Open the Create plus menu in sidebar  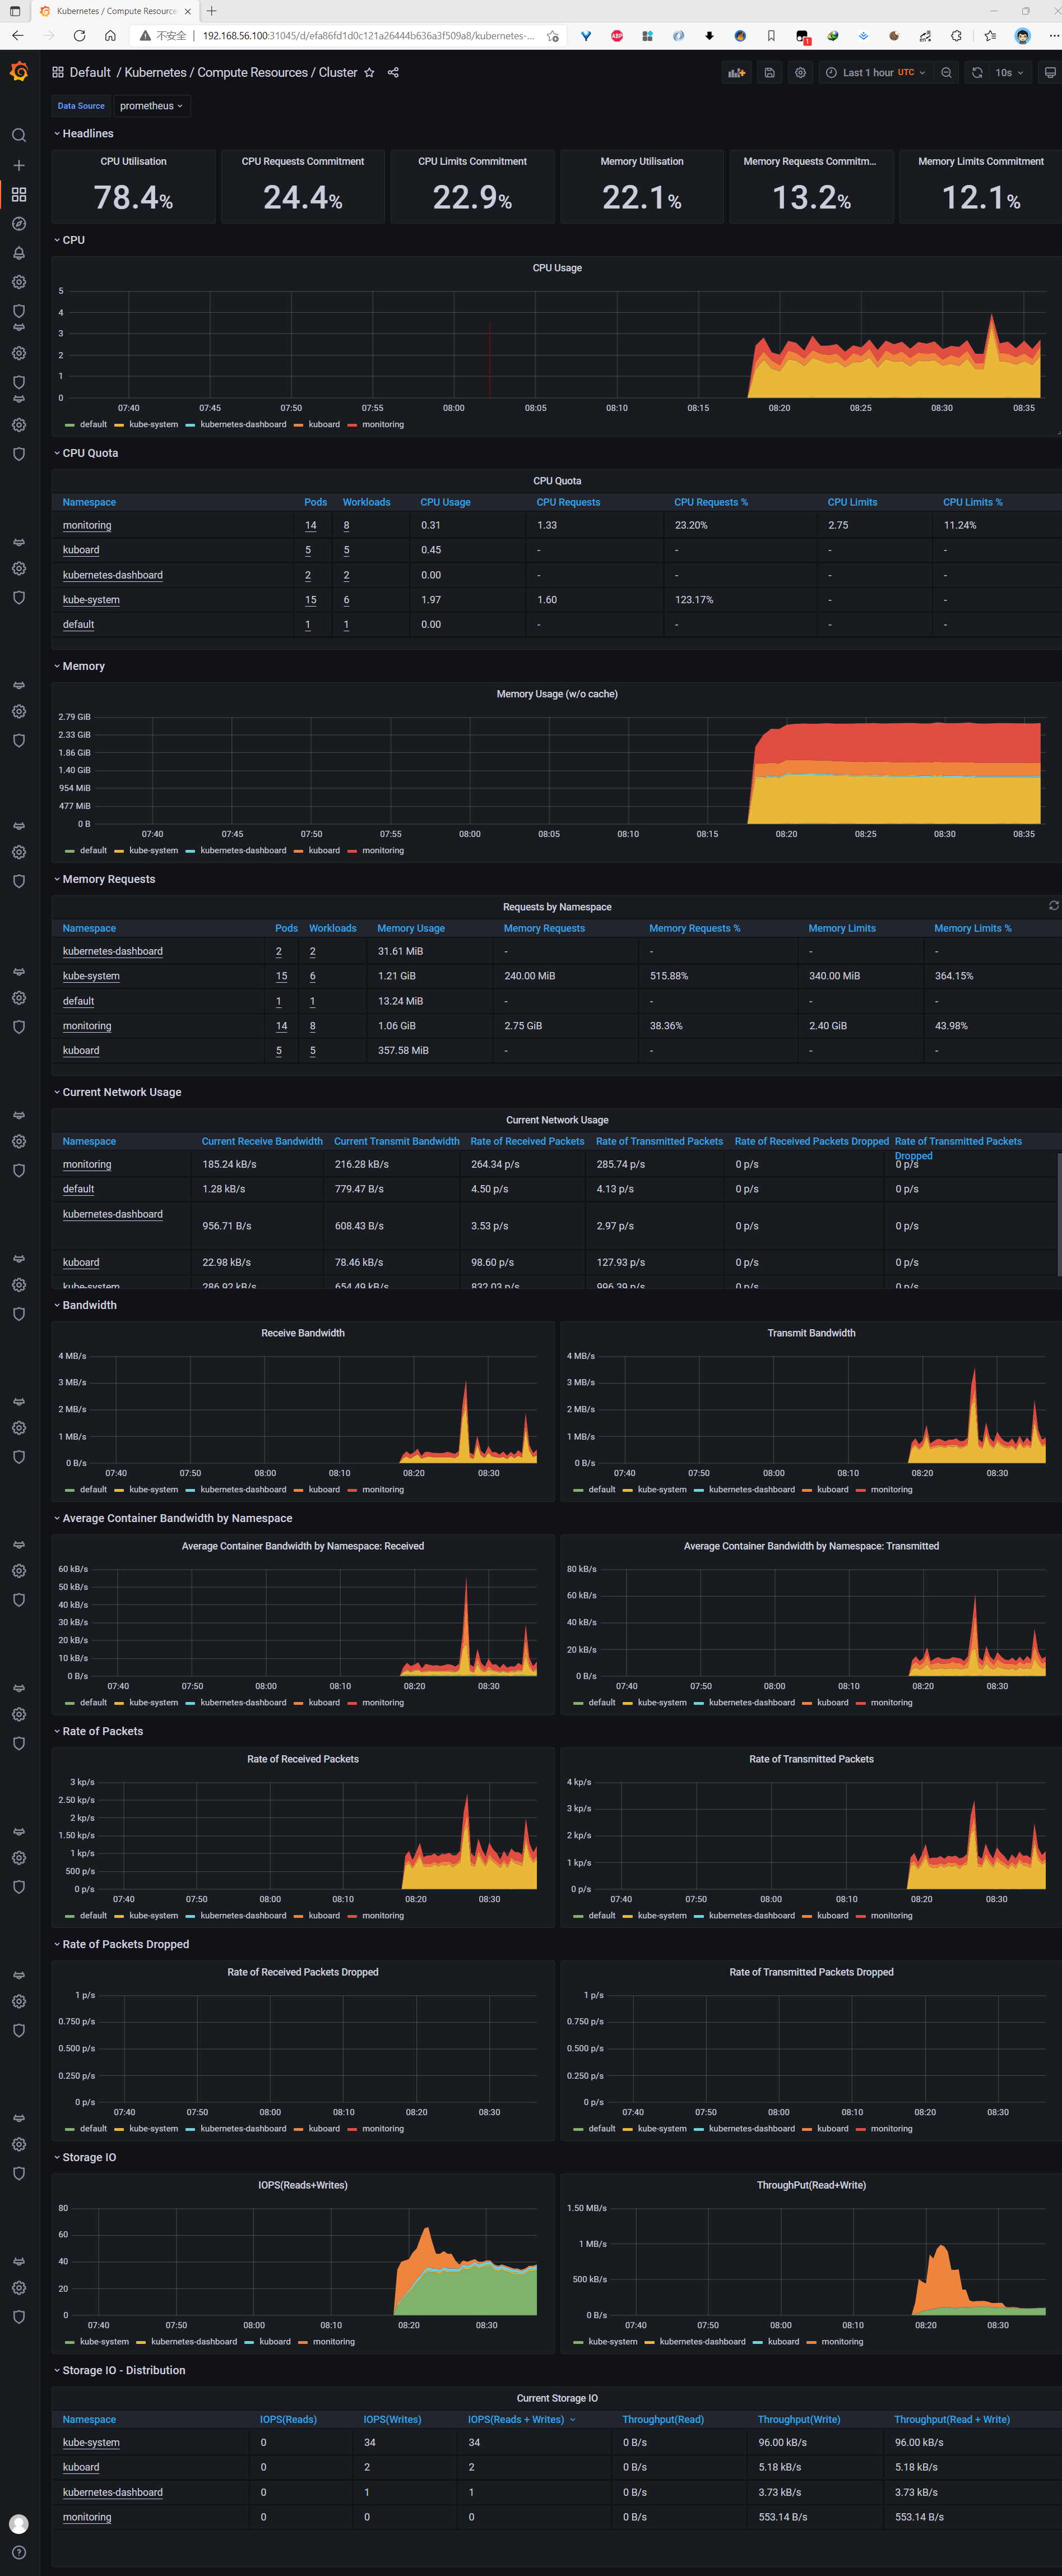pyautogui.click(x=19, y=165)
